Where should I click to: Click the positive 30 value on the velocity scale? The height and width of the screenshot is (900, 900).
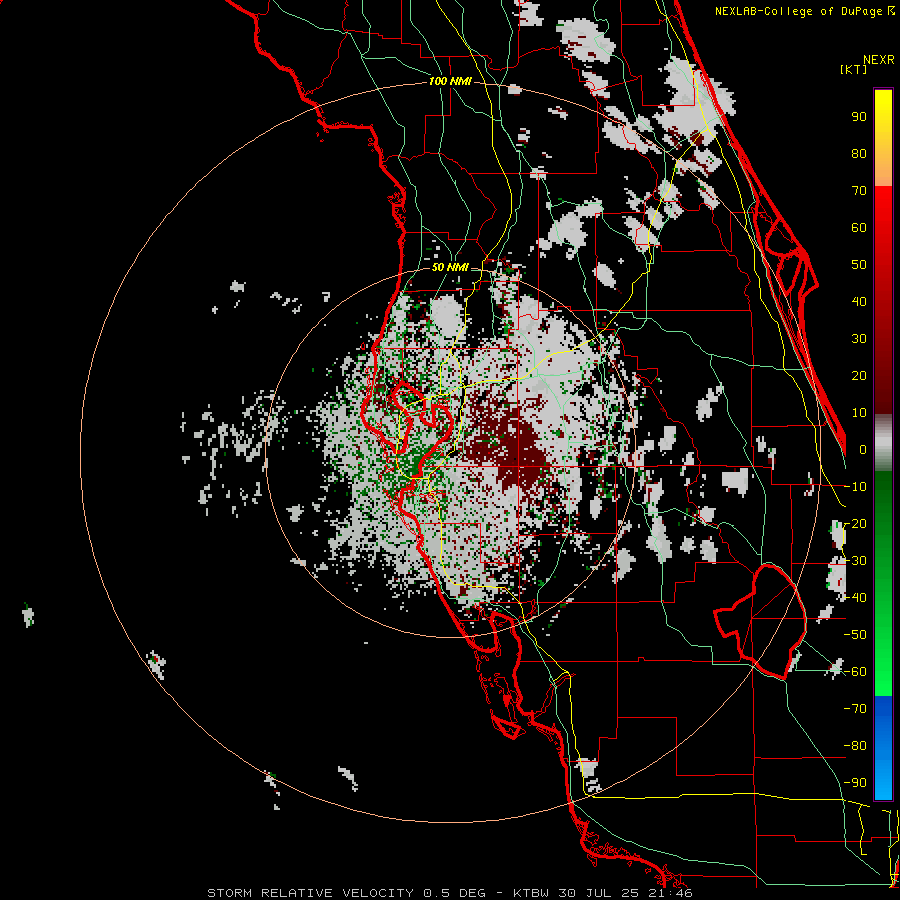[x=859, y=339]
